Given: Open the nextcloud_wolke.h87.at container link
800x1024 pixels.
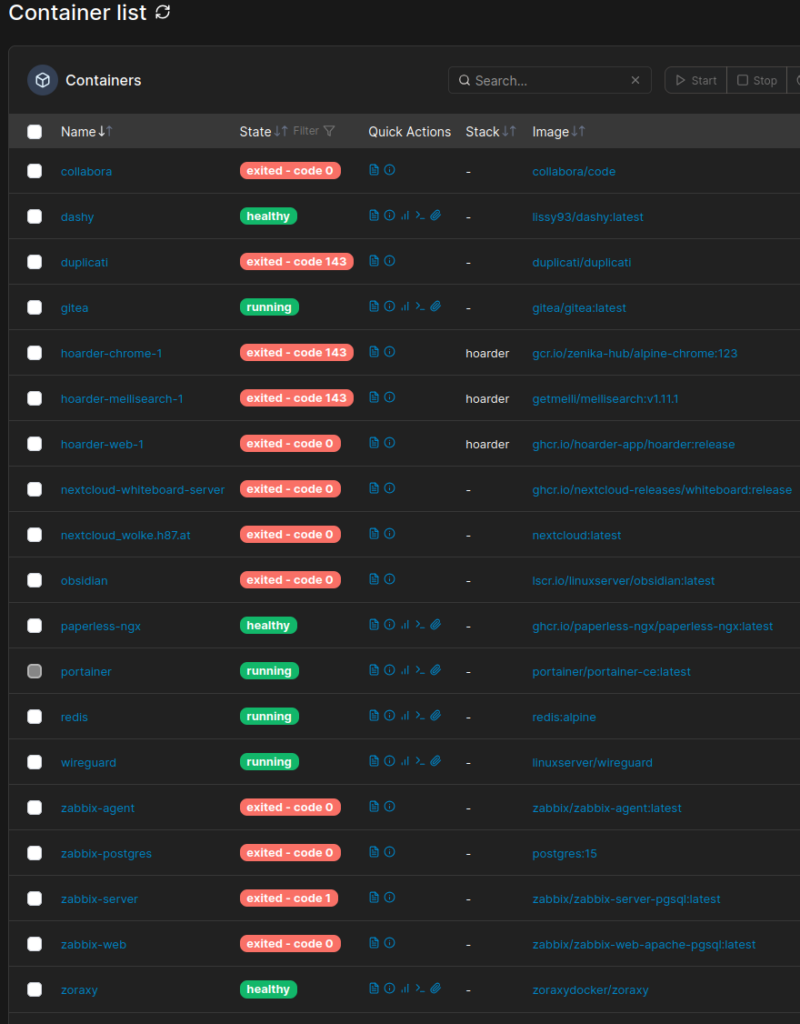Looking at the screenshot, I should tap(125, 536).
